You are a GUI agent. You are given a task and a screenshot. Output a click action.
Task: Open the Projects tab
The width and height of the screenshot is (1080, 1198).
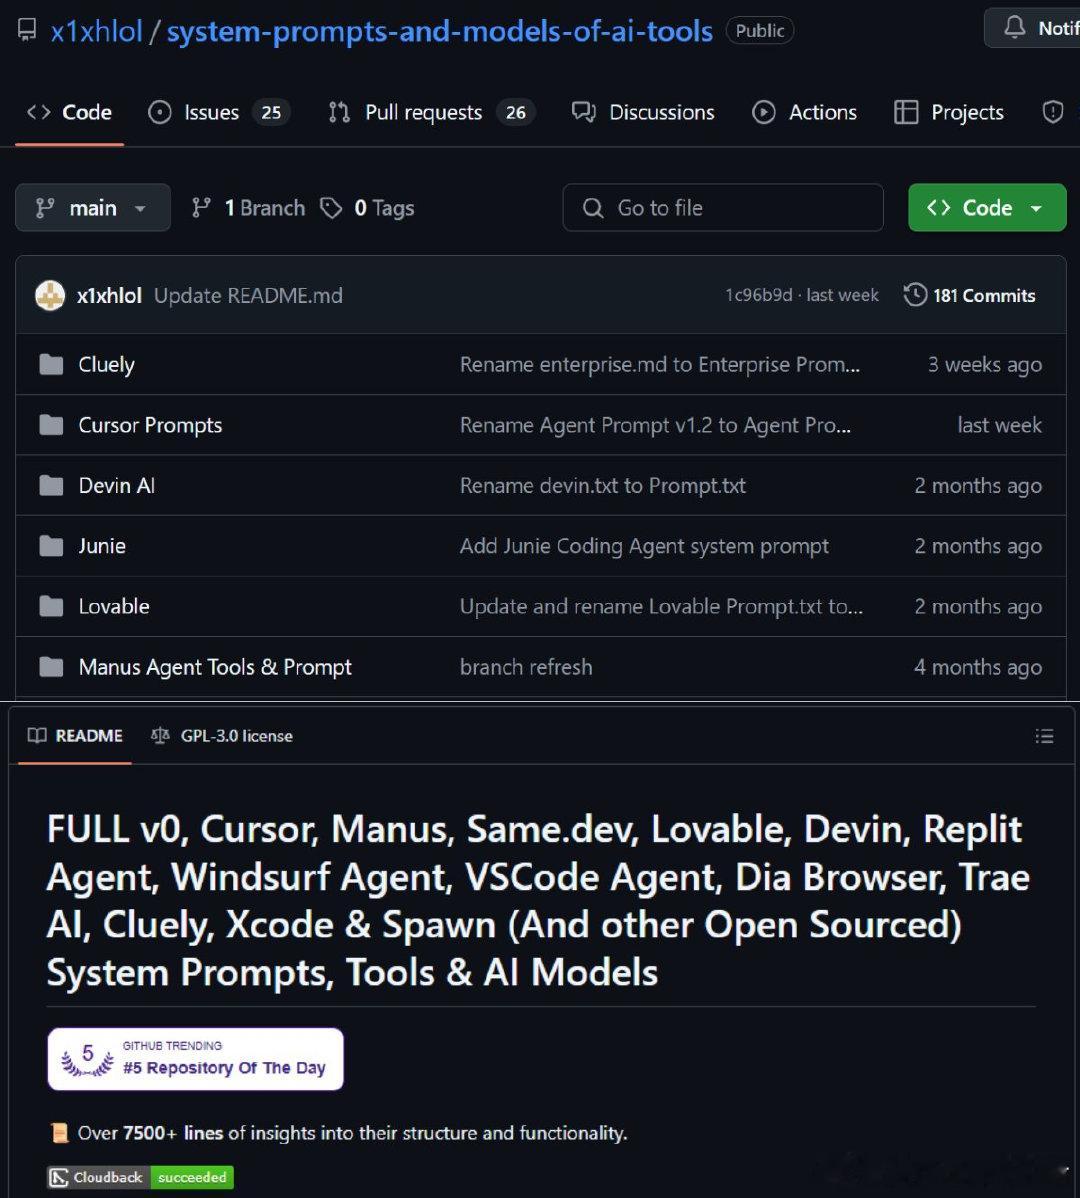coord(949,112)
